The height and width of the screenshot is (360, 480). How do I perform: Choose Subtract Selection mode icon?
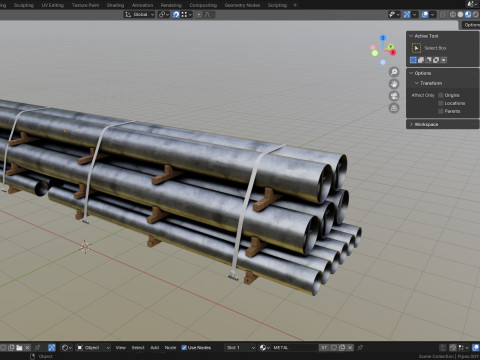428,60
